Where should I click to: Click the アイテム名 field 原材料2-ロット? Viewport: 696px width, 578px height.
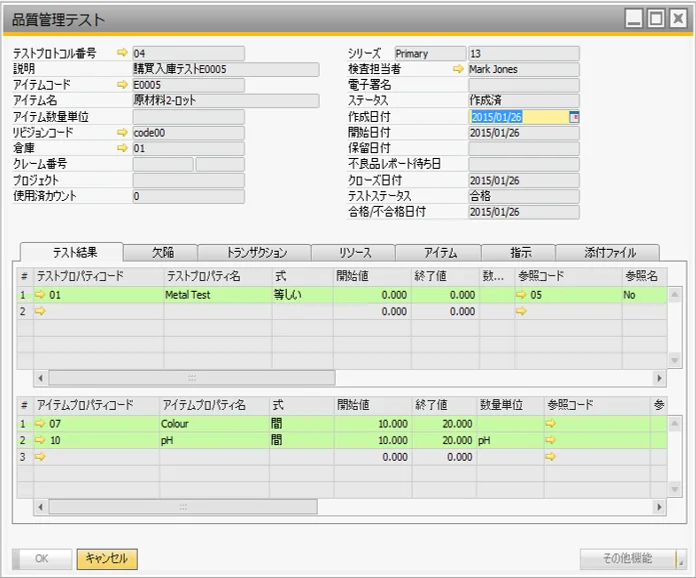click(x=225, y=101)
